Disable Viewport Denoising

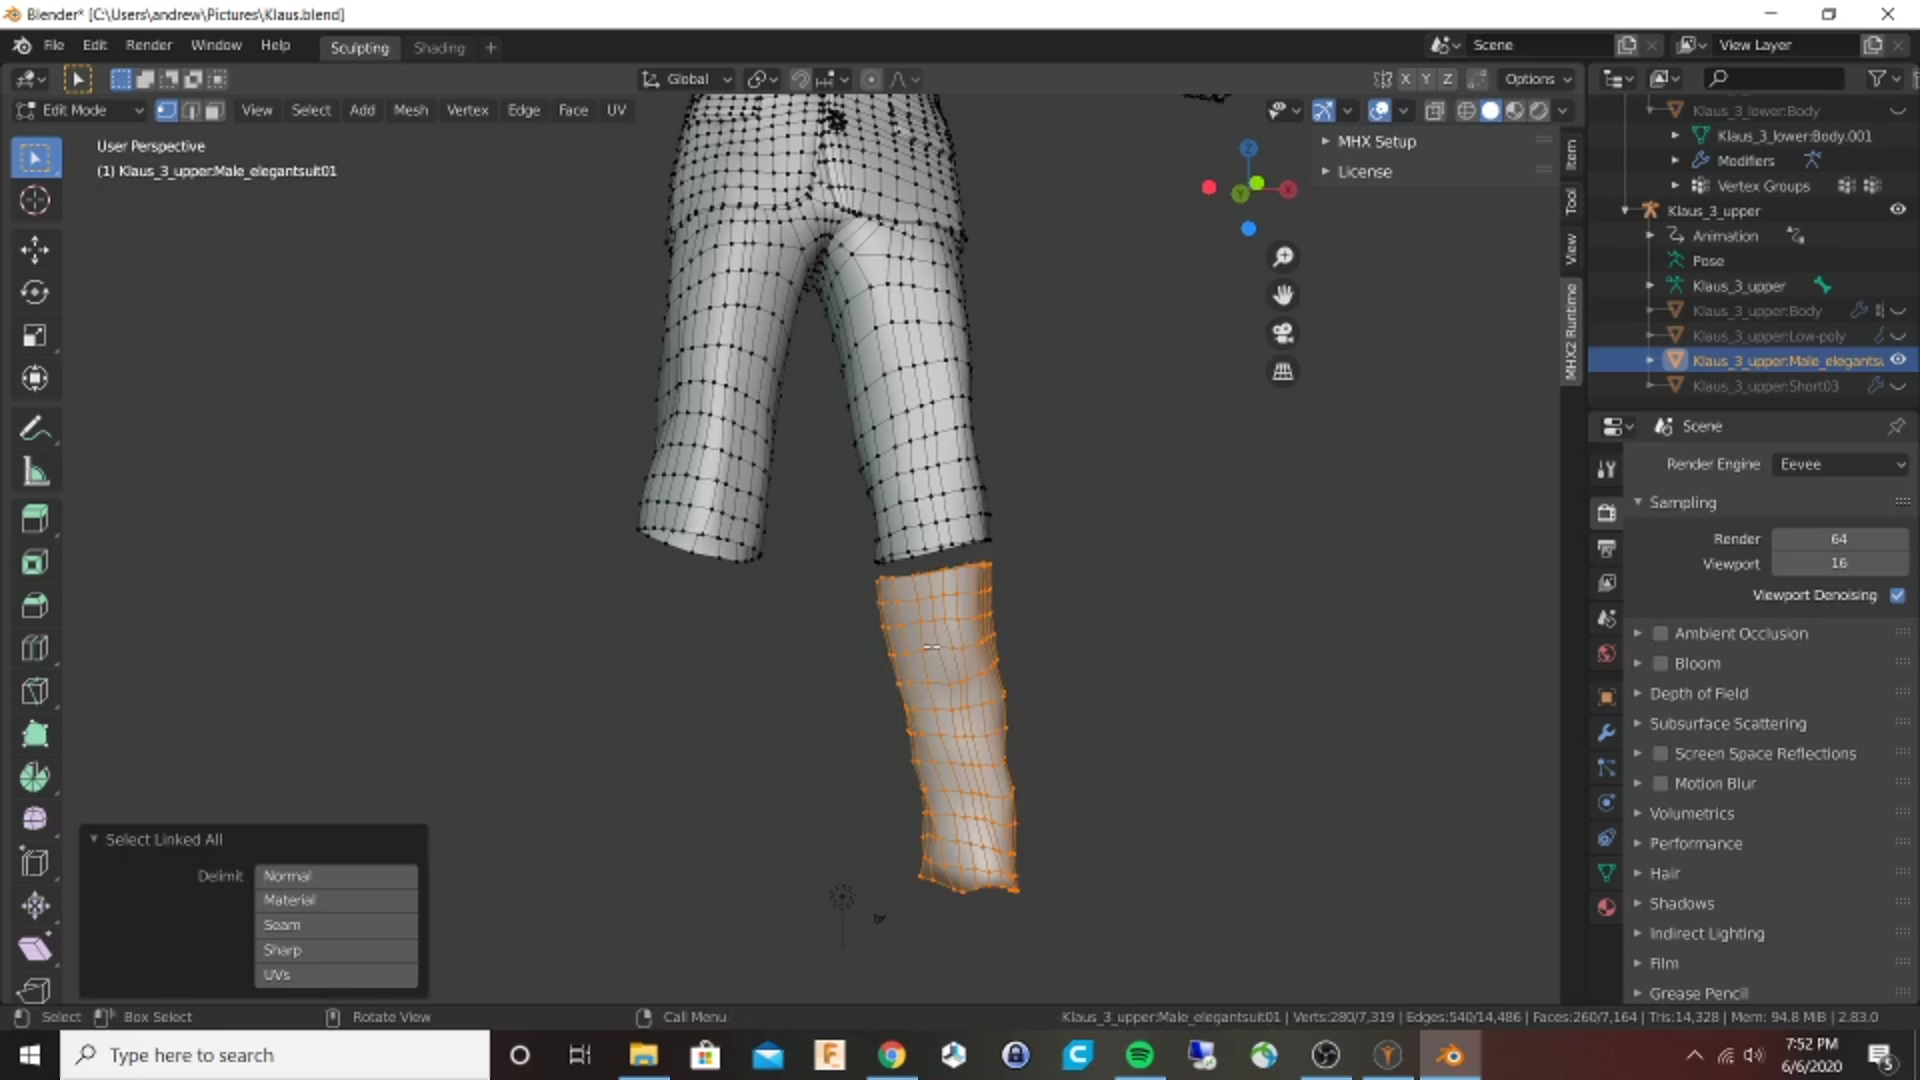click(1898, 594)
